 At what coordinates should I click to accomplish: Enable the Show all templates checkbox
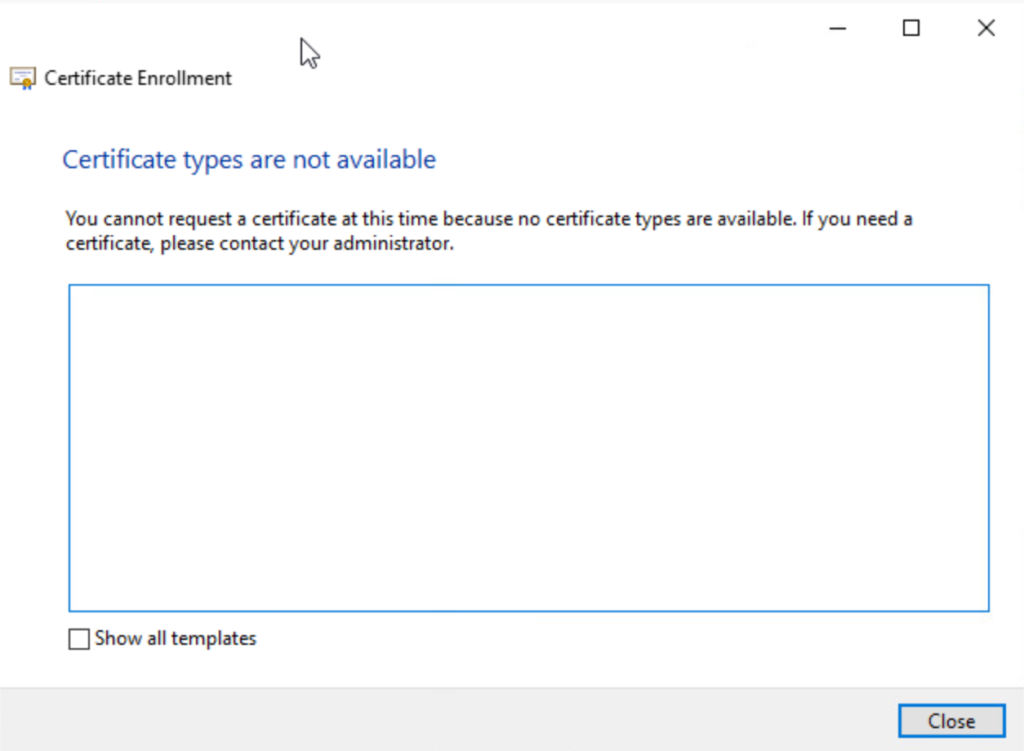click(79, 639)
